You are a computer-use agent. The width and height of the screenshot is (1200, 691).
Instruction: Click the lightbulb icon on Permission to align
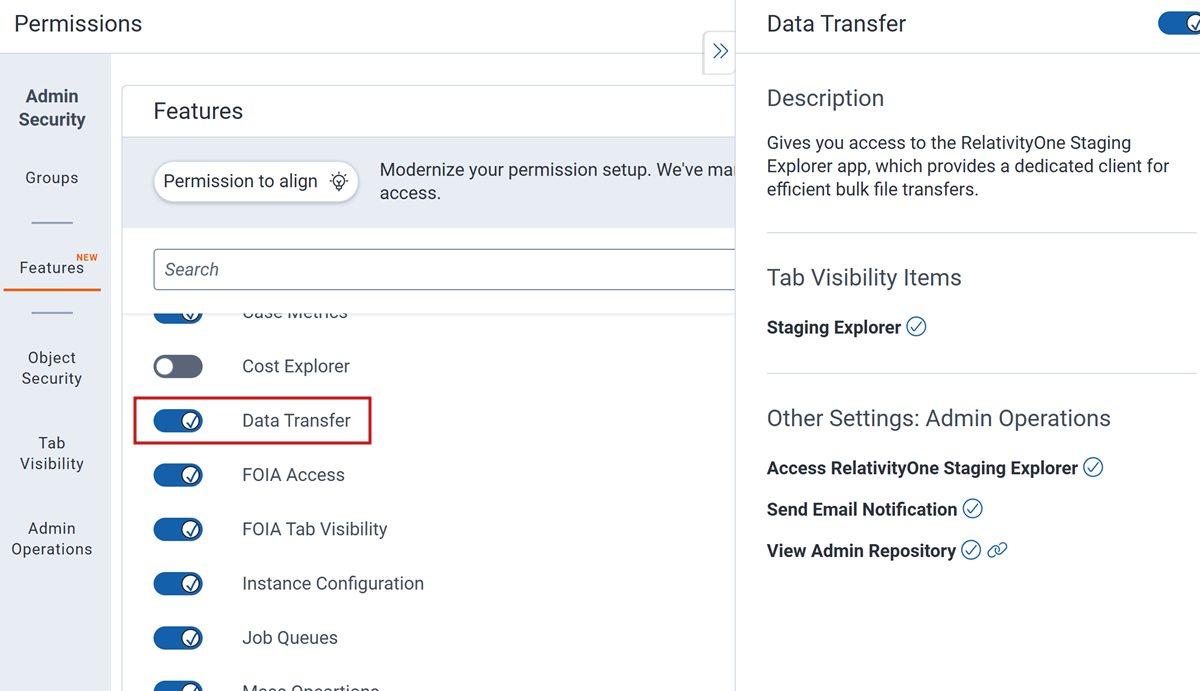tap(338, 182)
